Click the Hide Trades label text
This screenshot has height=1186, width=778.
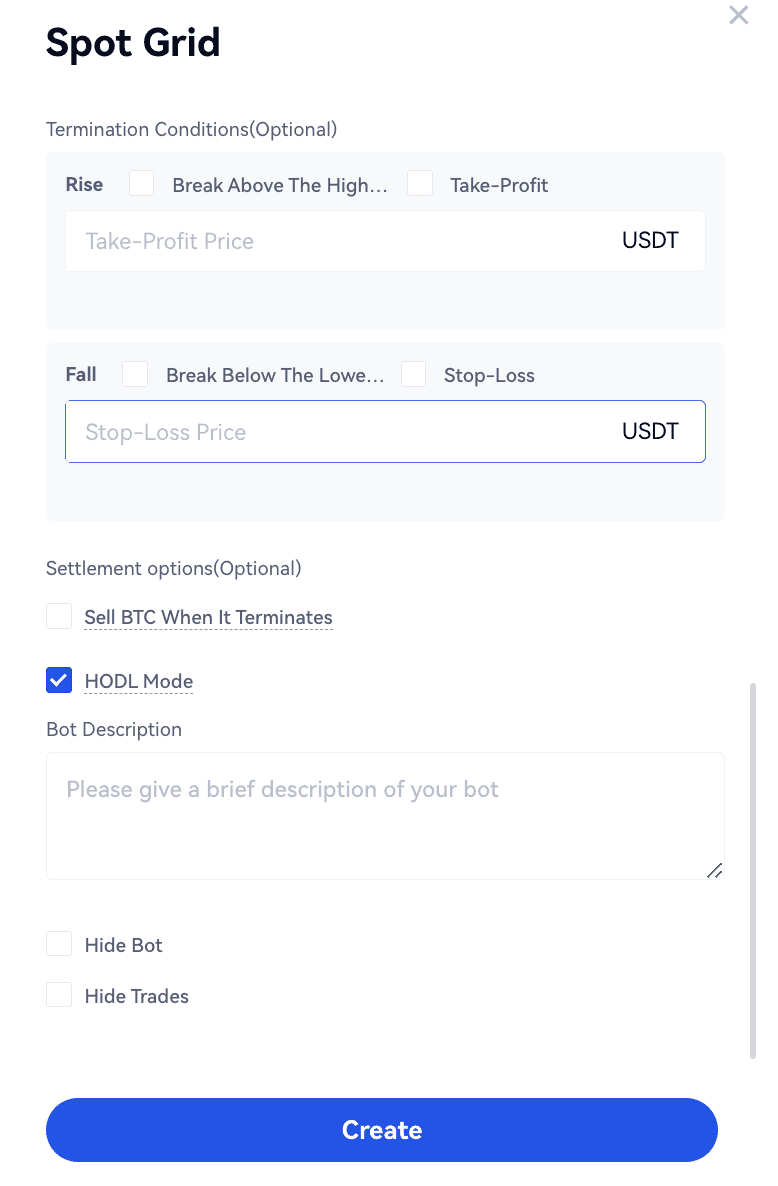(x=137, y=997)
